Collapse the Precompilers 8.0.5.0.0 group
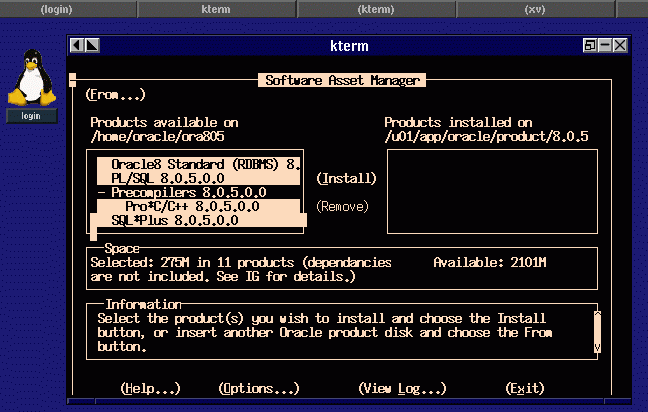The width and height of the screenshot is (648, 412). coord(101,192)
